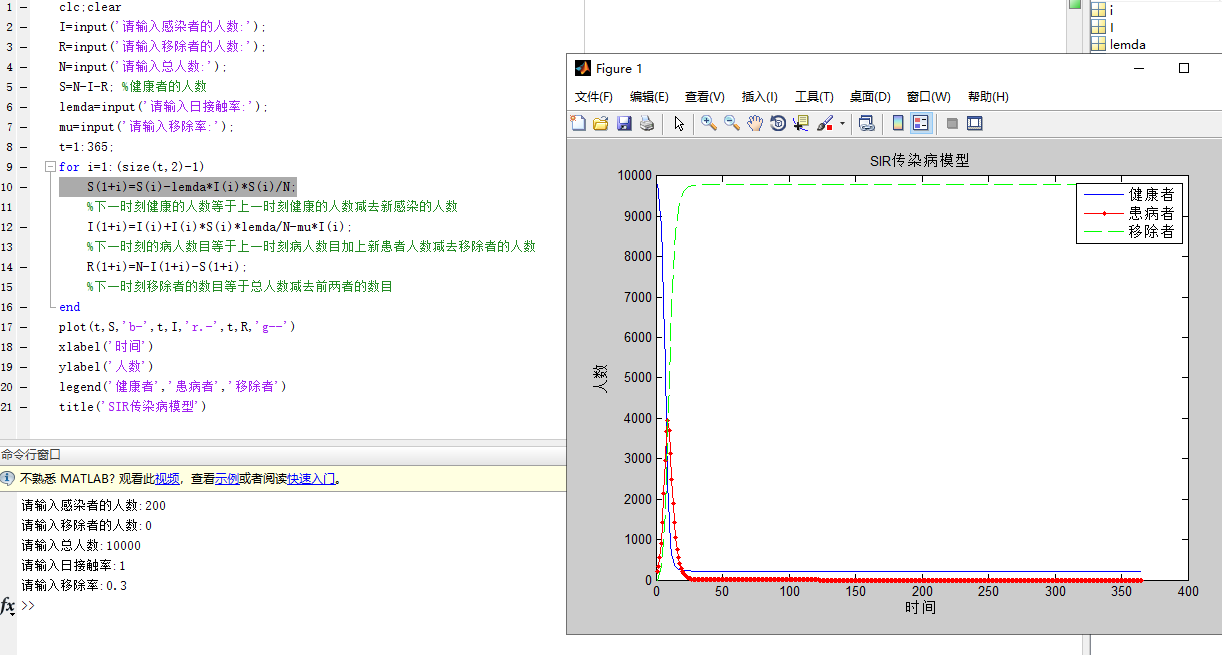This screenshot has width=1222, height=655.
Task: Toggle Zoom Out mode
Action: [x=733, y=123]
